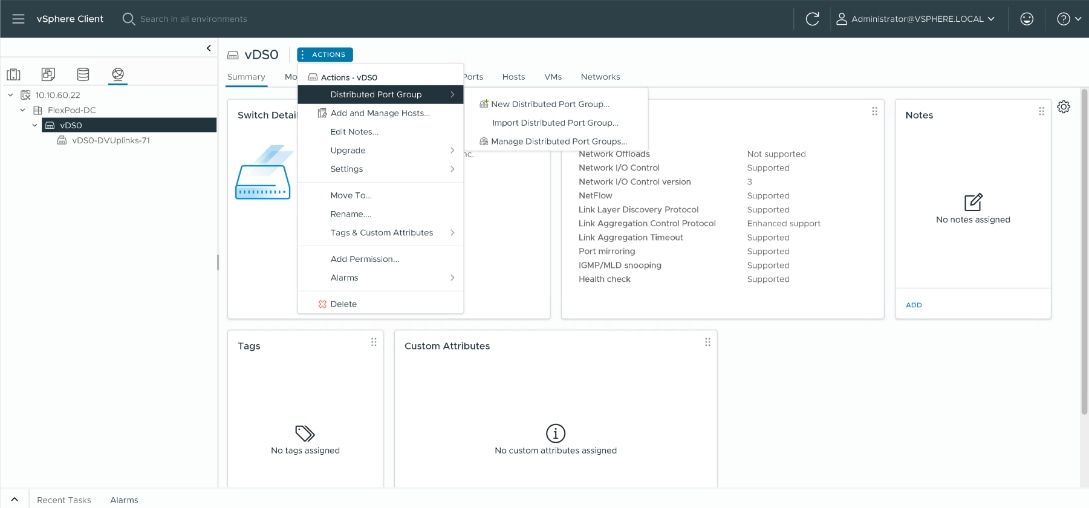
Task: Expand the Settings submenu
Action: coord(381,169)
